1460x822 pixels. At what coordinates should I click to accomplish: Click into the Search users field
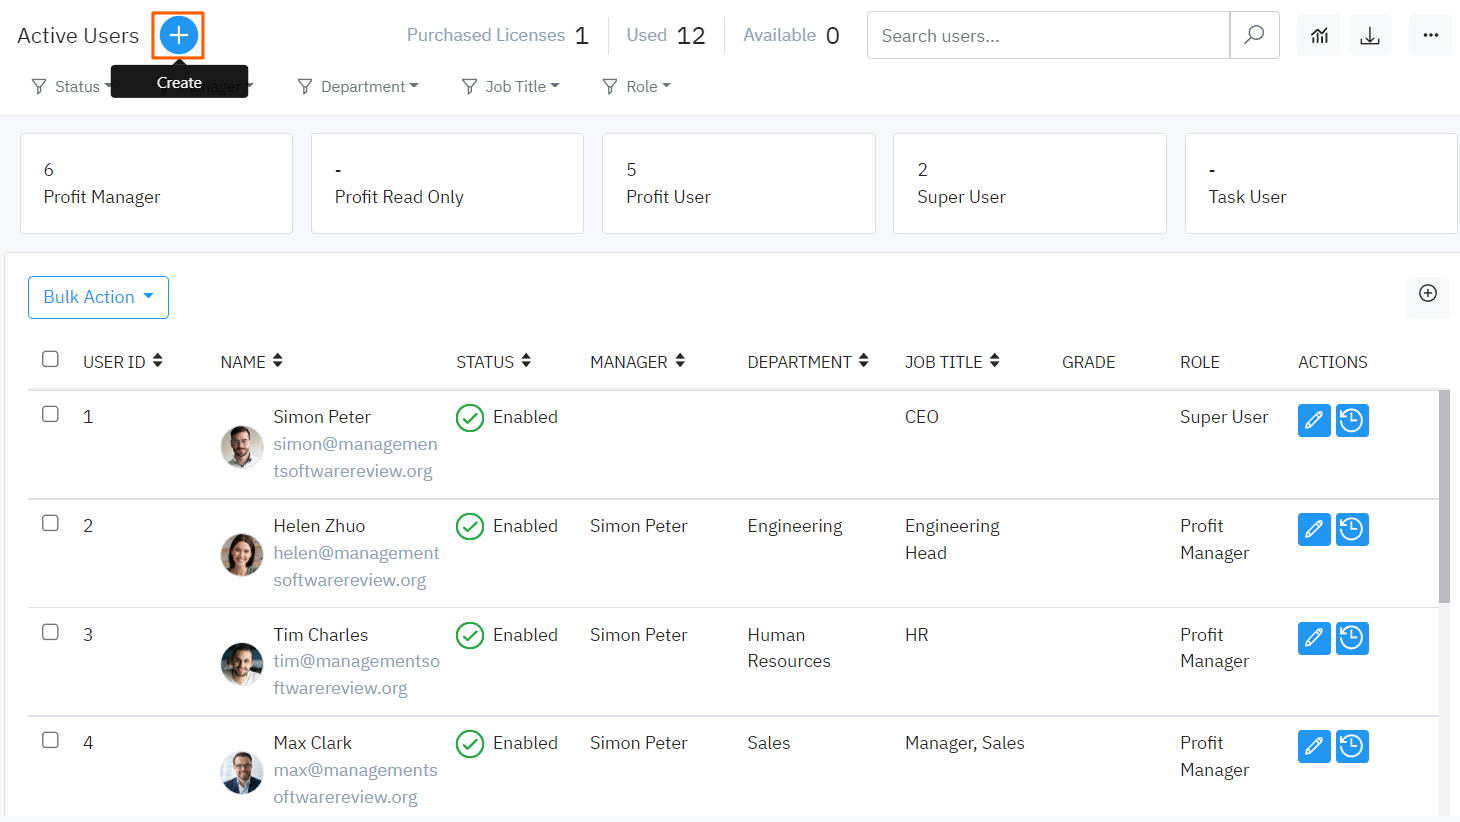(1047, 36)
